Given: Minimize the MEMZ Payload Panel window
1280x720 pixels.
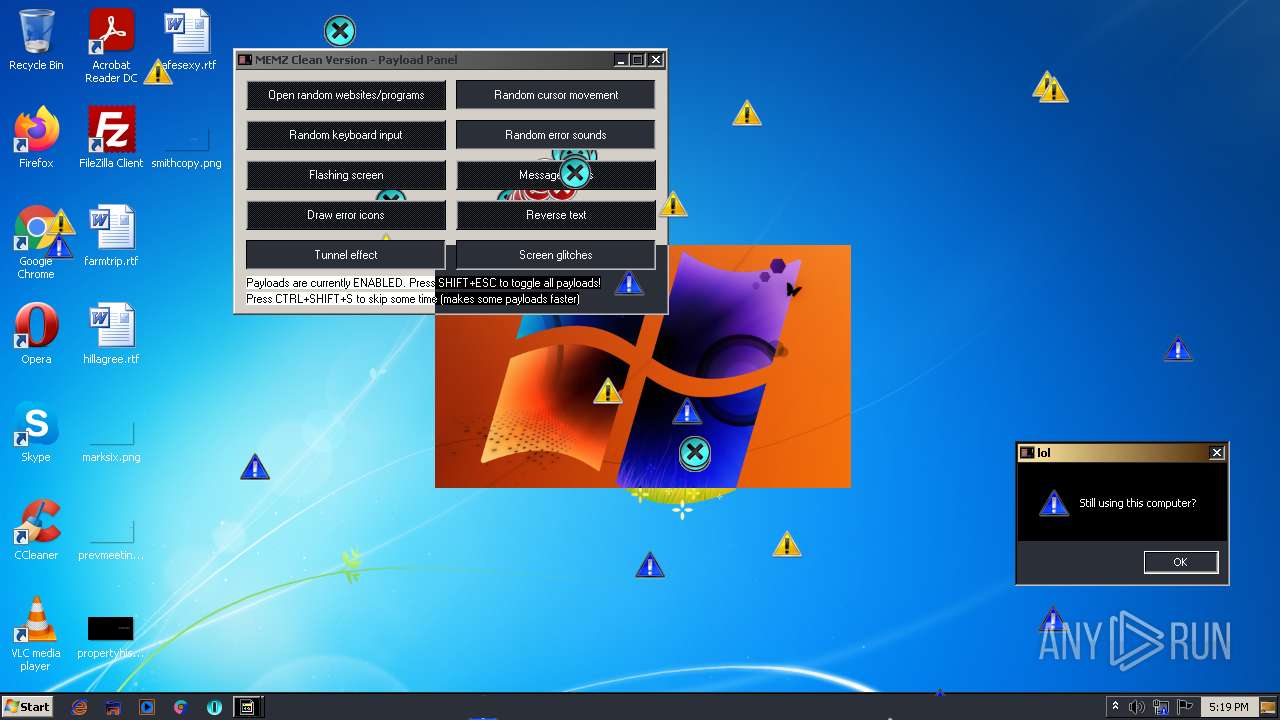Looking at the screenshot, I should (621, 60).
